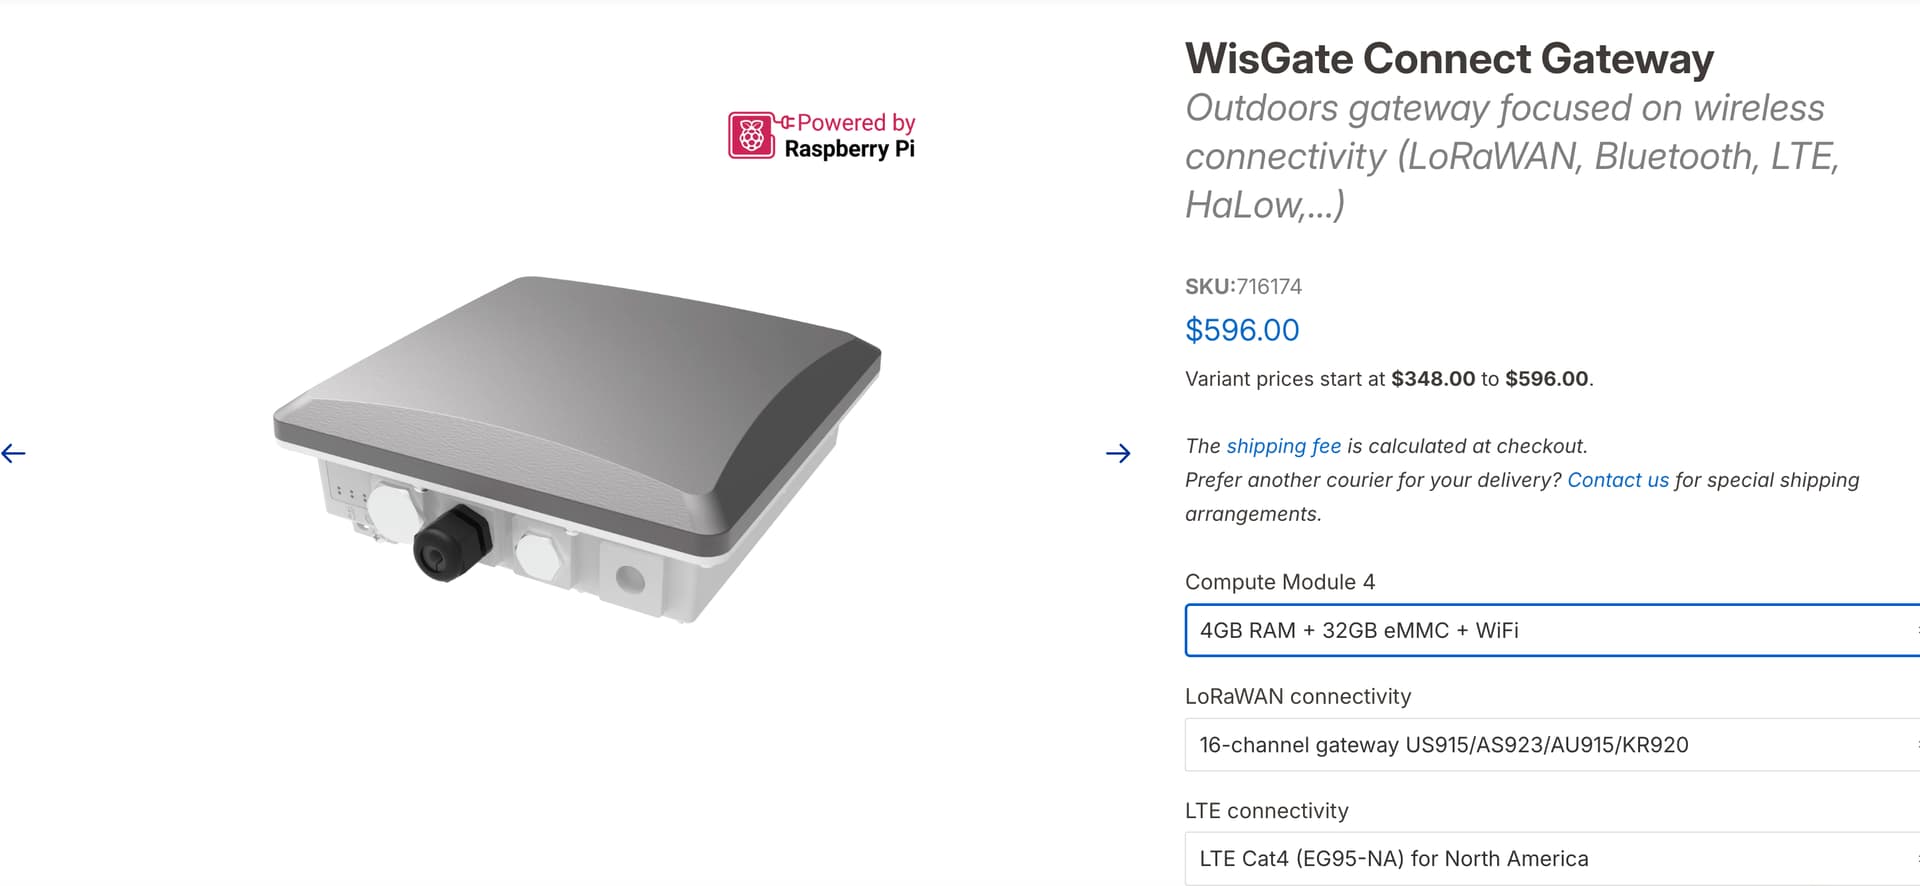The image size is (1920, 886).
Task: Open the shipping fee link
Action: 1283,446
